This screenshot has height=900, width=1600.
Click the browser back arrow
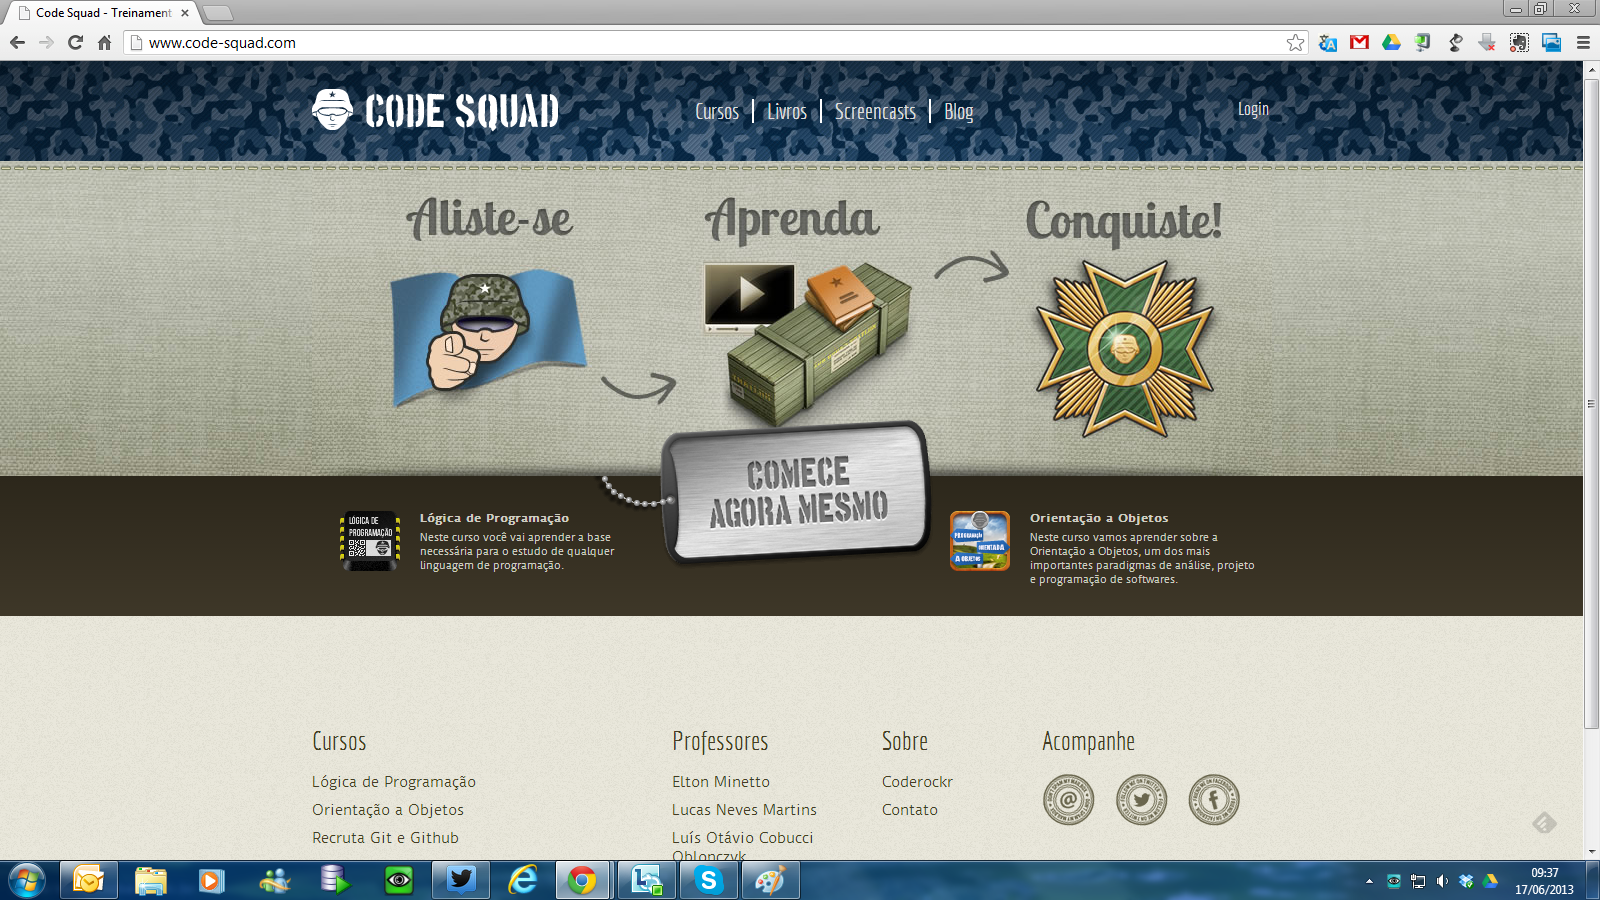pos(17,42)
